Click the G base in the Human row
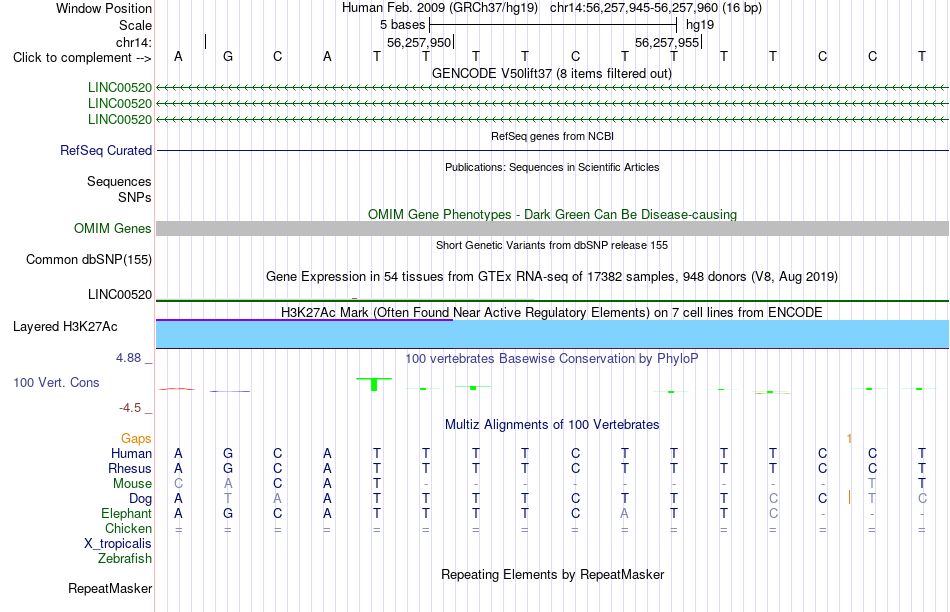 (x=228, y=453)
